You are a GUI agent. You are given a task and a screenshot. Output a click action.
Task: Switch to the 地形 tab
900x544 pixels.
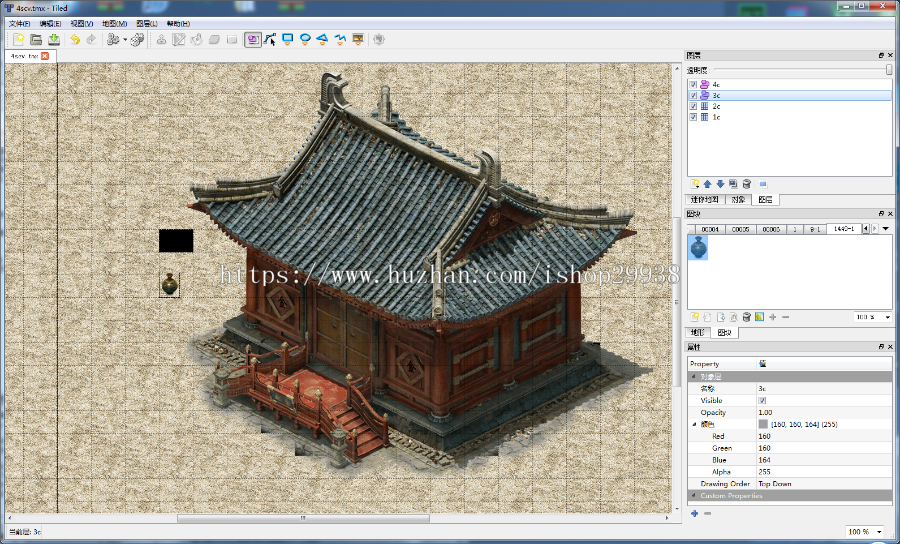pos(697,333)
